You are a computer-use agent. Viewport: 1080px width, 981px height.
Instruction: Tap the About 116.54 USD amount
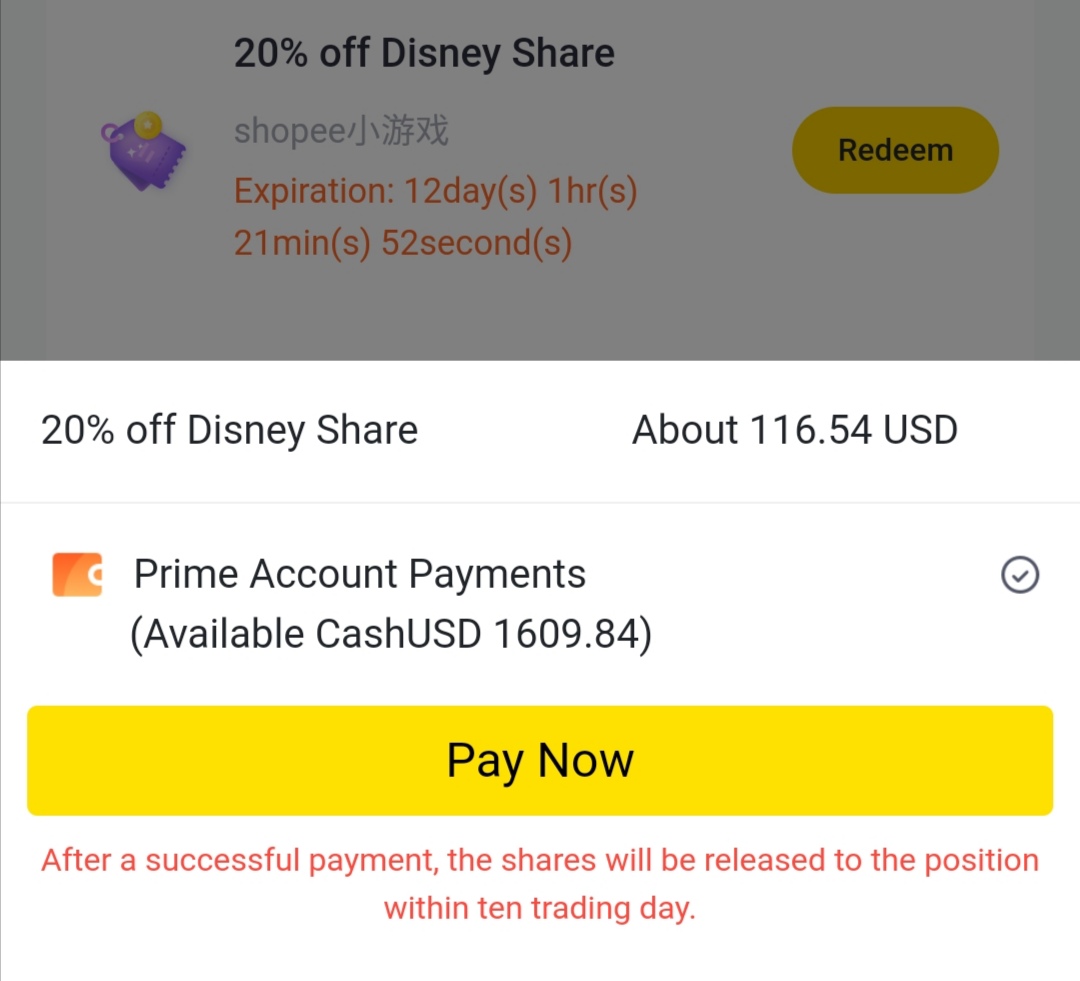pos(795,430)
